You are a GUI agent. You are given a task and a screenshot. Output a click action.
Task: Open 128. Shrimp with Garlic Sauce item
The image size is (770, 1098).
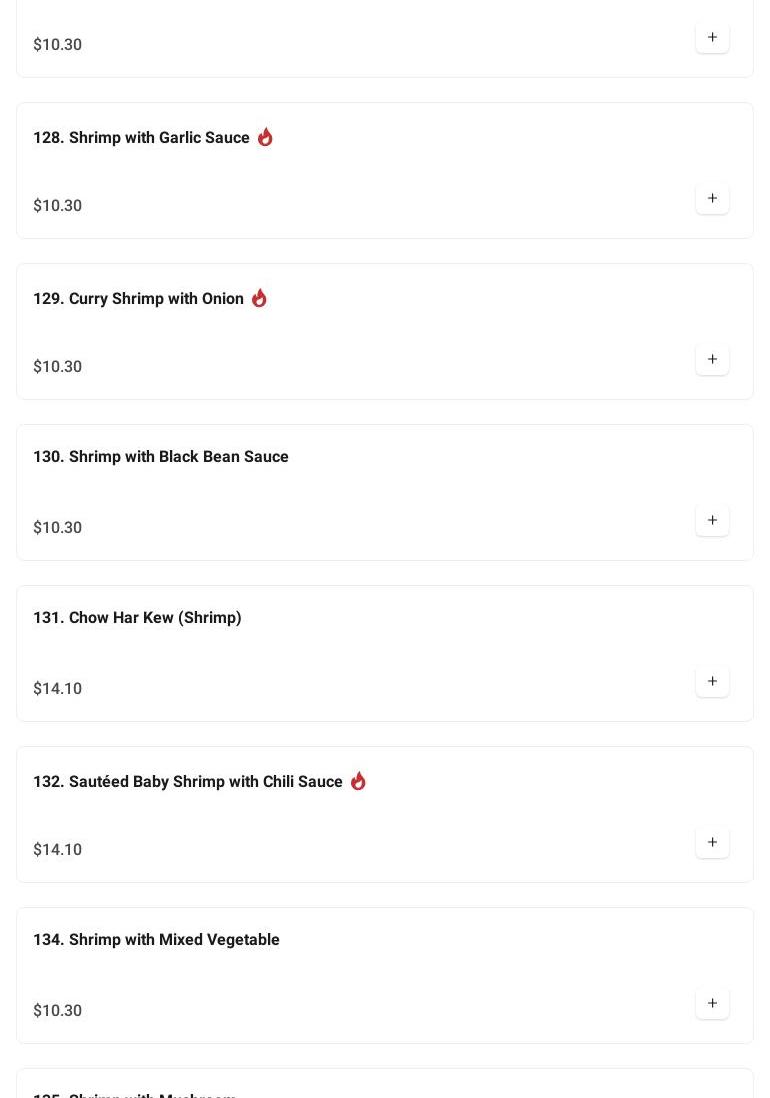pos(141,138)
